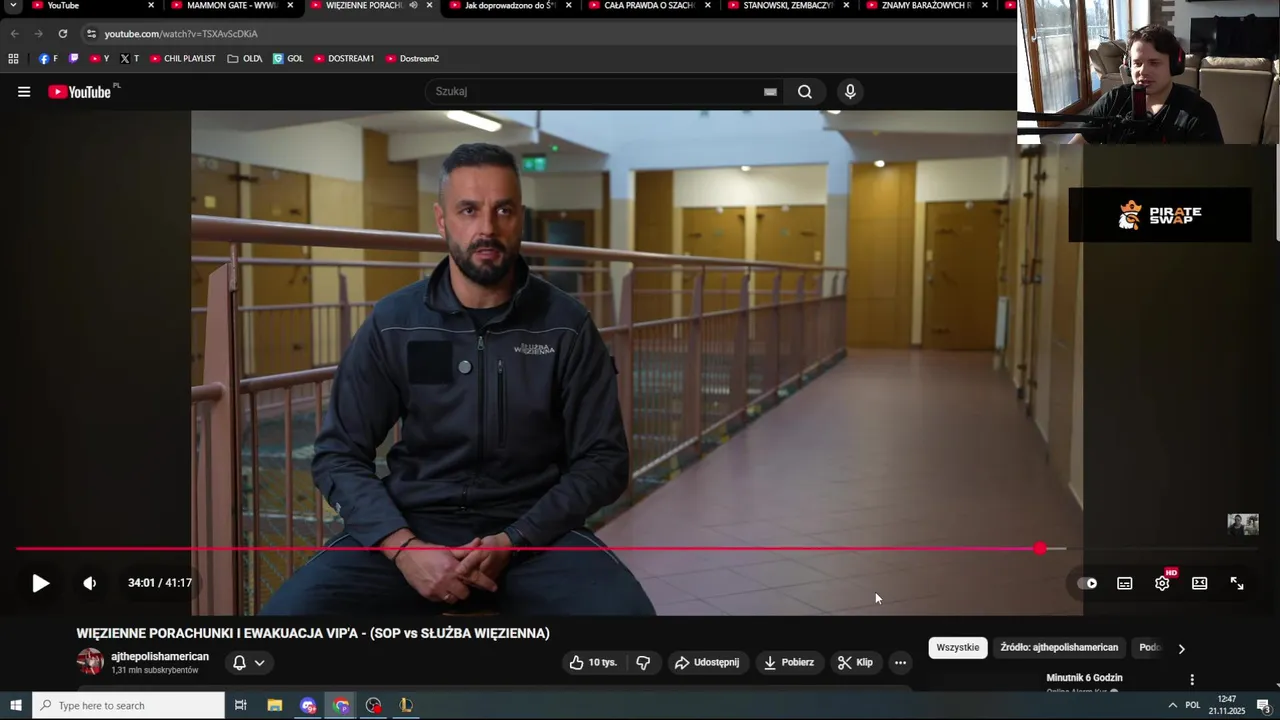Mute the video volume speaker
1280x720 pixels.
click(90, 583)
